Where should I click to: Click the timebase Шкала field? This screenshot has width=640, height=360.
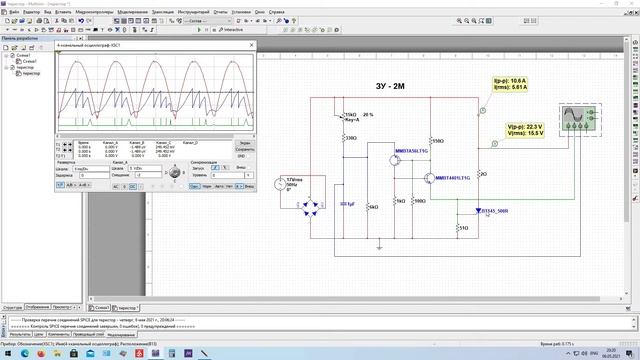coord(91,169)
